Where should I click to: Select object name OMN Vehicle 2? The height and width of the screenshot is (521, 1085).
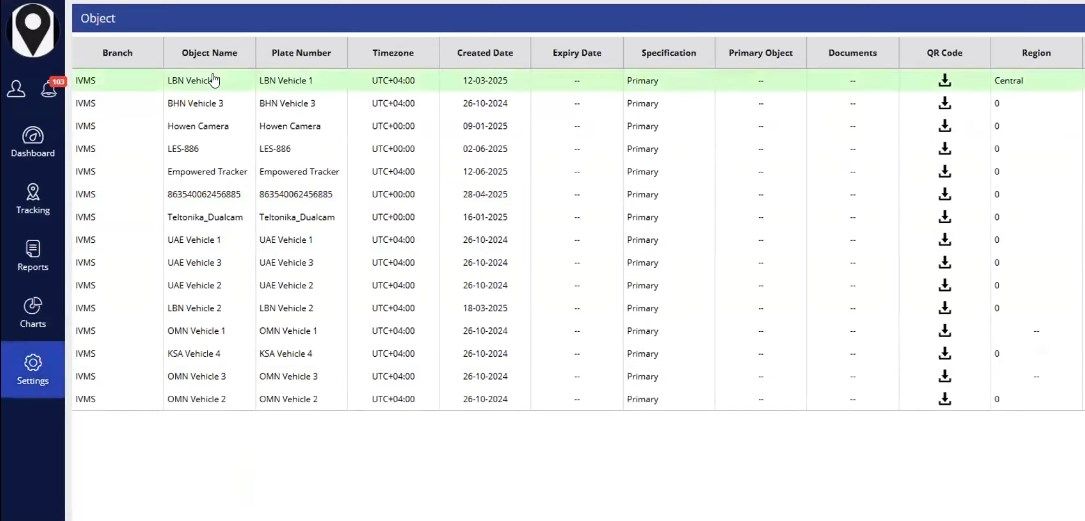pos(197,399)
